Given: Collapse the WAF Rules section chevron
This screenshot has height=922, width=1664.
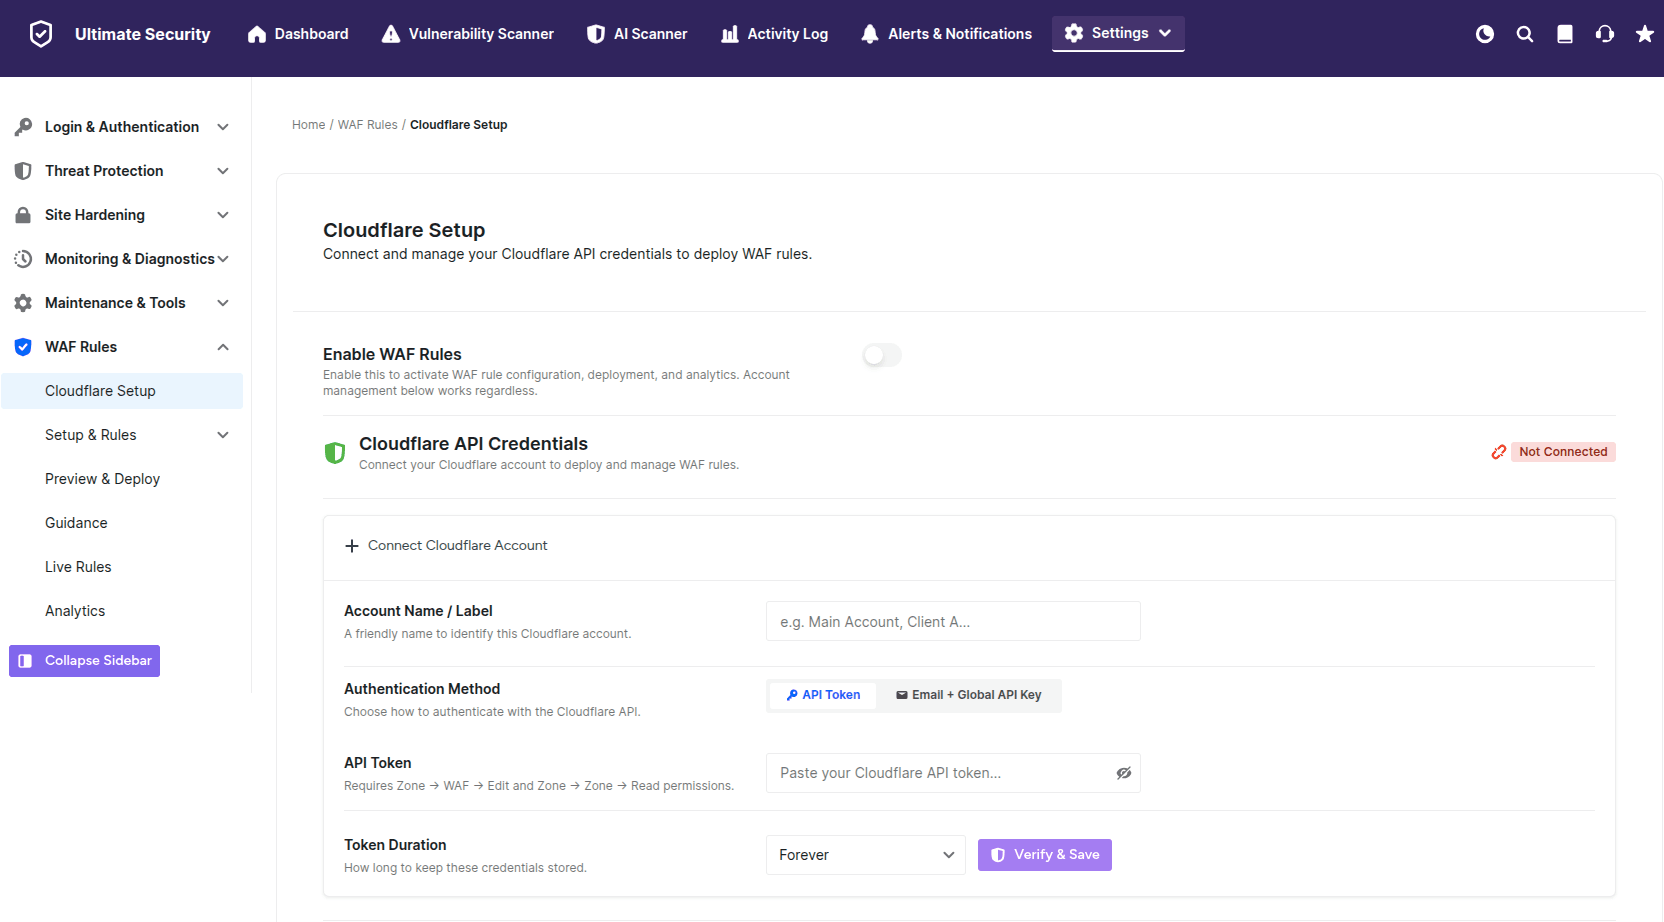Looking at the screenshot, I should point(223,347).
